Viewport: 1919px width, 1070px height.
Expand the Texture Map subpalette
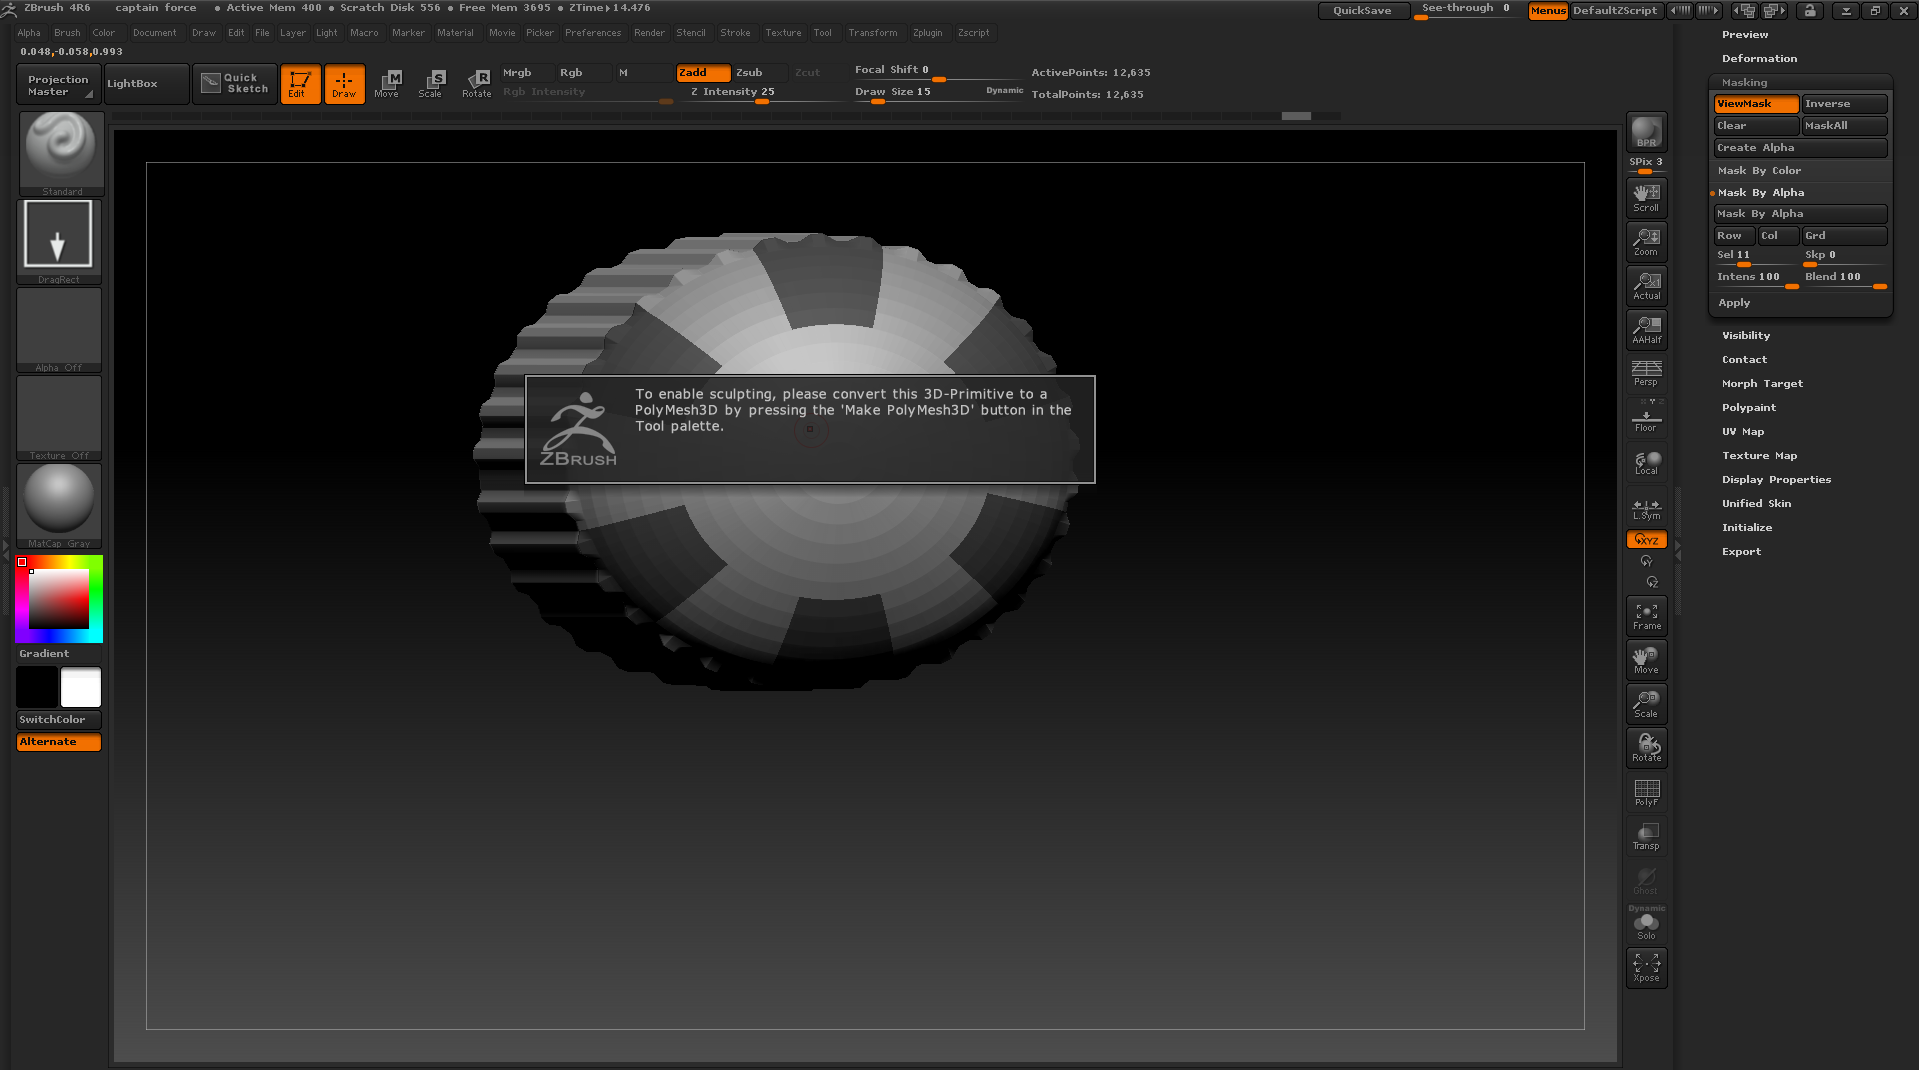(1759, 456)
